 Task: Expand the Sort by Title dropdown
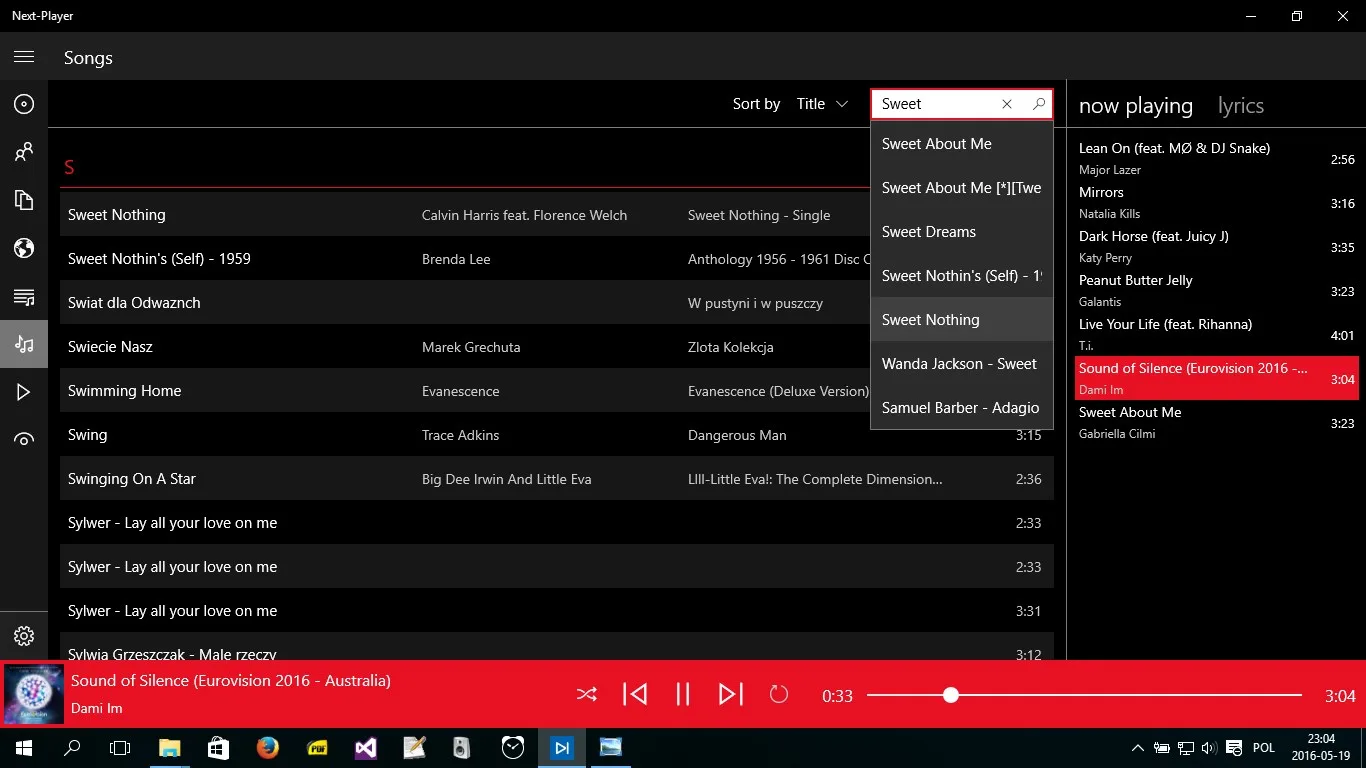click(x=822, y=104)
